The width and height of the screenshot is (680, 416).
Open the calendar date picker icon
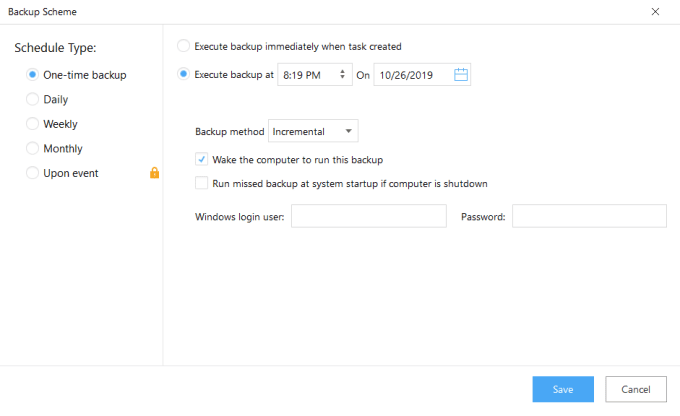[x=461, y=75]
